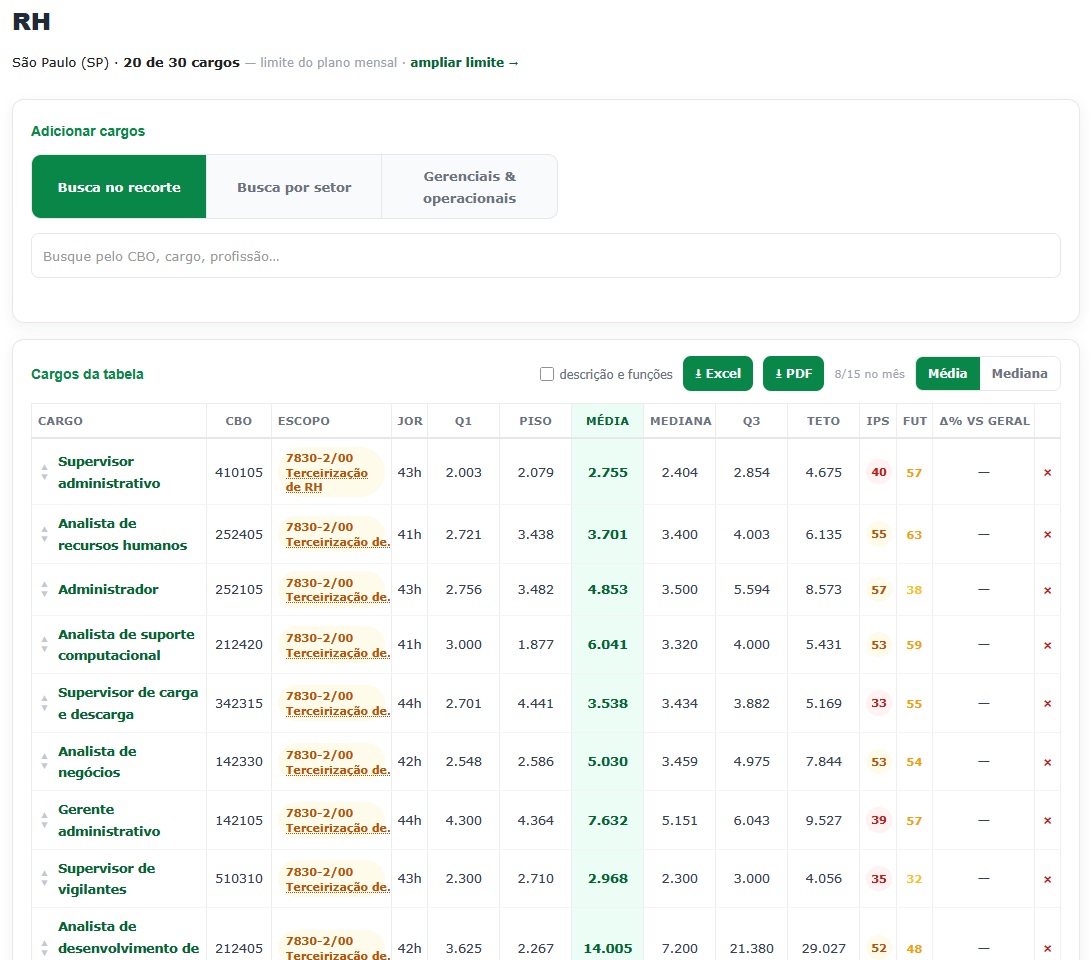Open Analista de suporte computacional link
The height and width of the screenshot is (960, 1089).
coord(126,645)
